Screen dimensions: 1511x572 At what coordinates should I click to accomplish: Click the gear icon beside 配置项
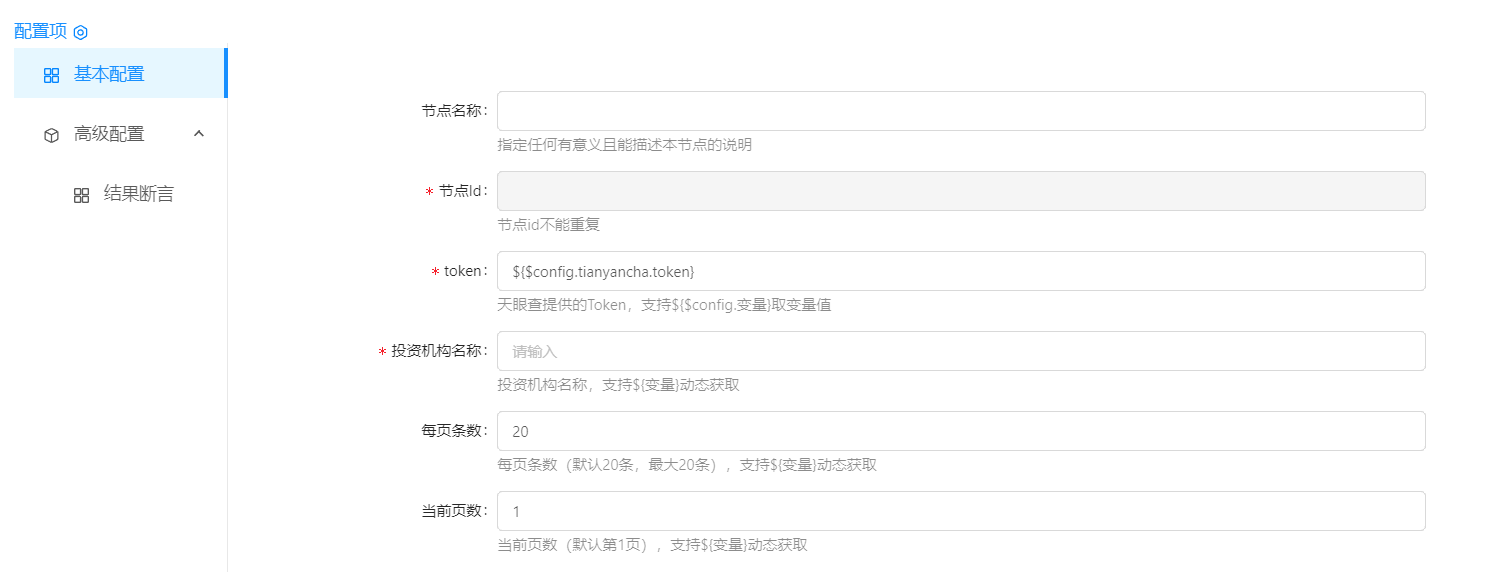pos(81,32)
